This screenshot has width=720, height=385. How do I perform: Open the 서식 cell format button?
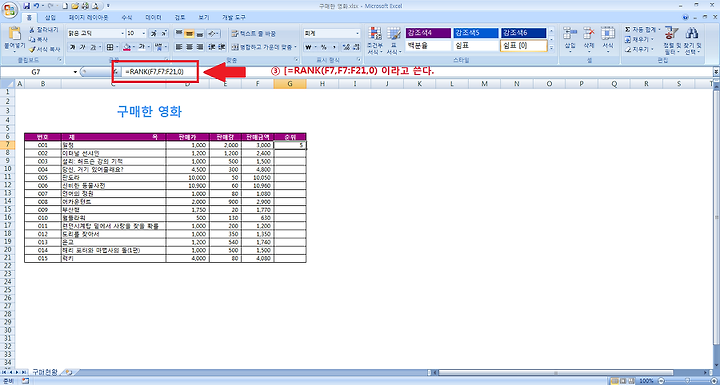pos(608,40)
